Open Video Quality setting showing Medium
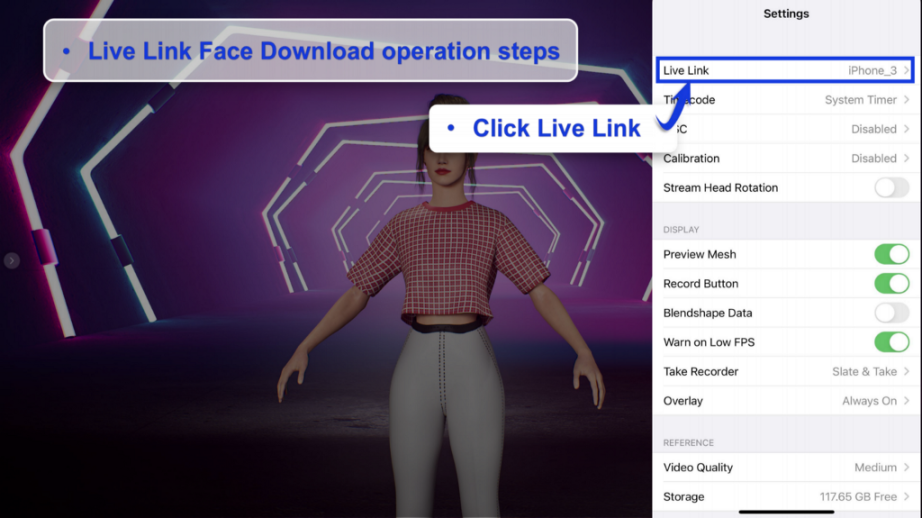This screenshot has width=922, height=518. (786, 468)
